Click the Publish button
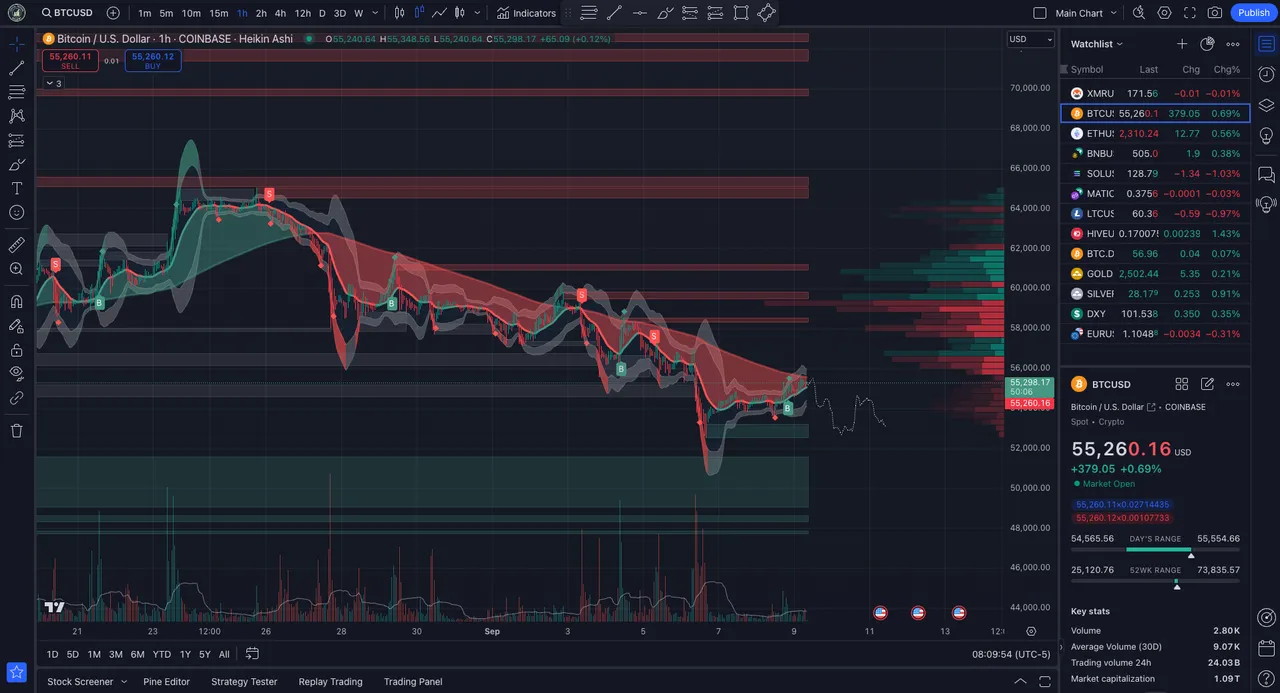 click(x=1254, y=13)
